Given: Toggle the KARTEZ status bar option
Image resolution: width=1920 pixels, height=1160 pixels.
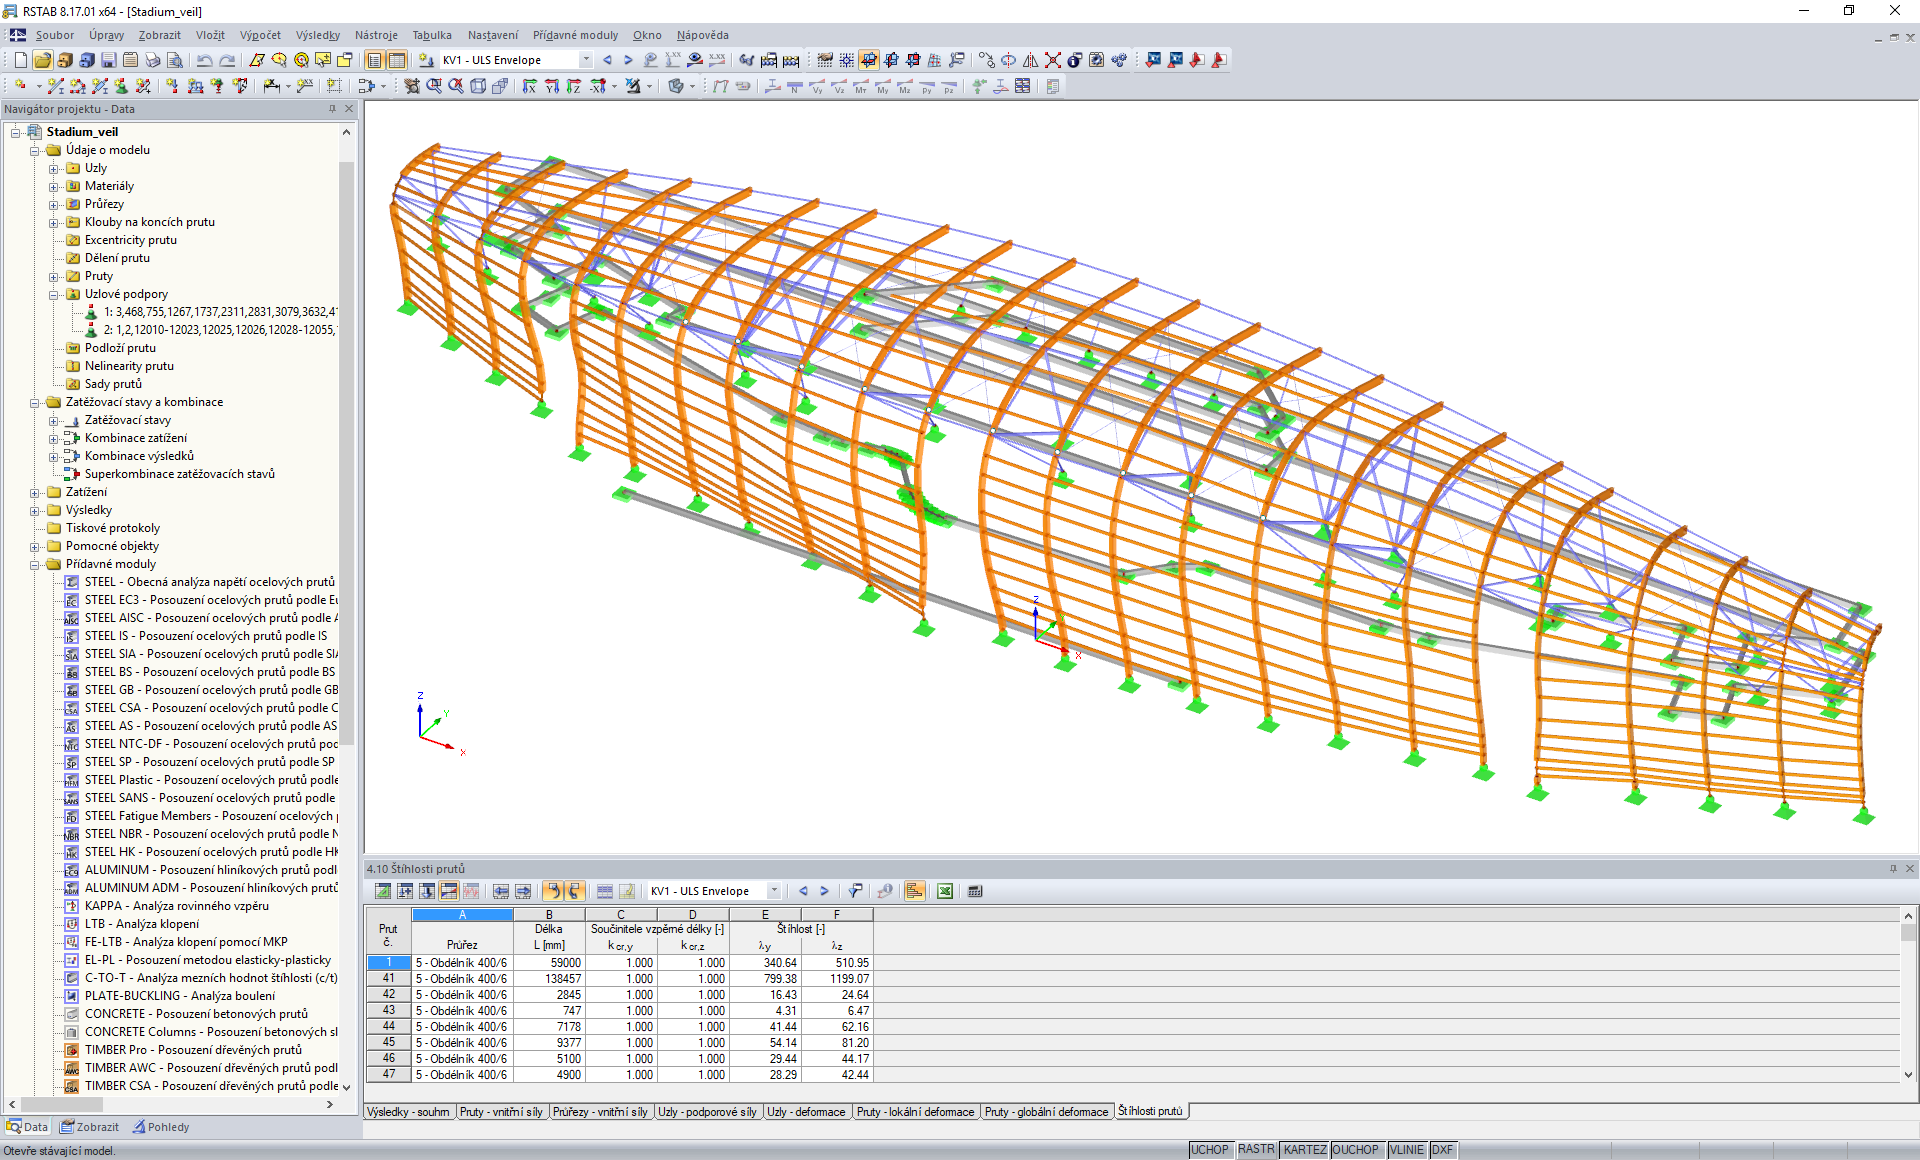Looking at the screenshot, I should point(1304,1150).
